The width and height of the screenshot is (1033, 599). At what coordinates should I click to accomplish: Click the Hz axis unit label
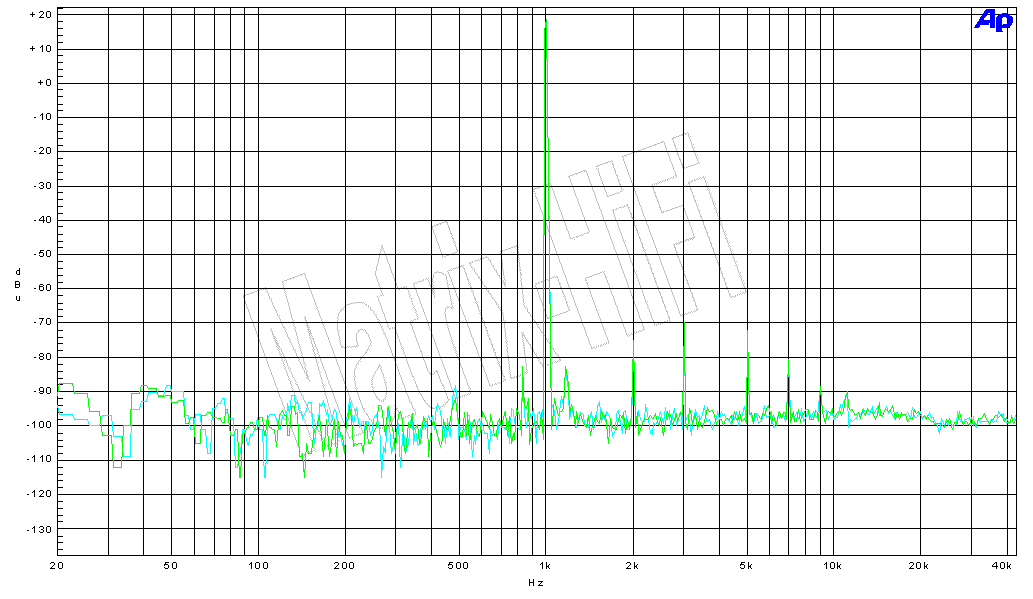tap(536, 581)
